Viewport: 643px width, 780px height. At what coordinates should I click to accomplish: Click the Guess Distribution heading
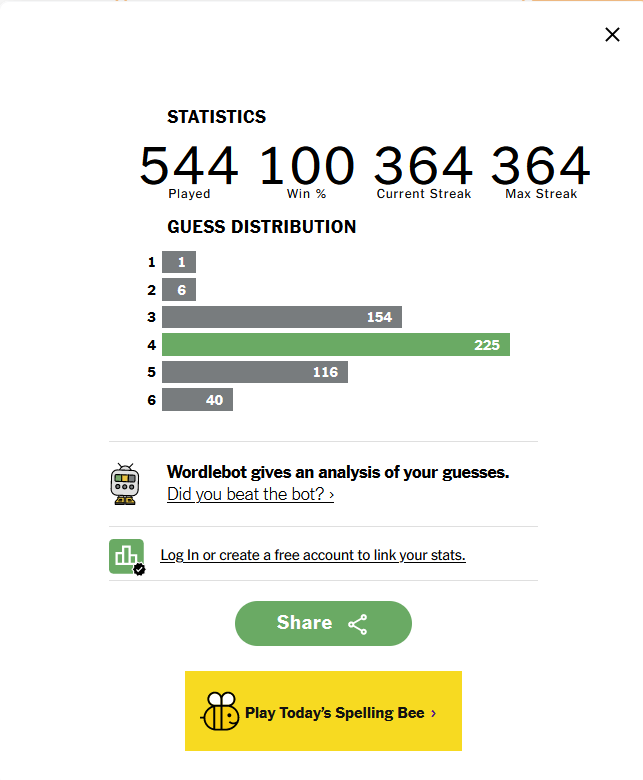(261, 227)
